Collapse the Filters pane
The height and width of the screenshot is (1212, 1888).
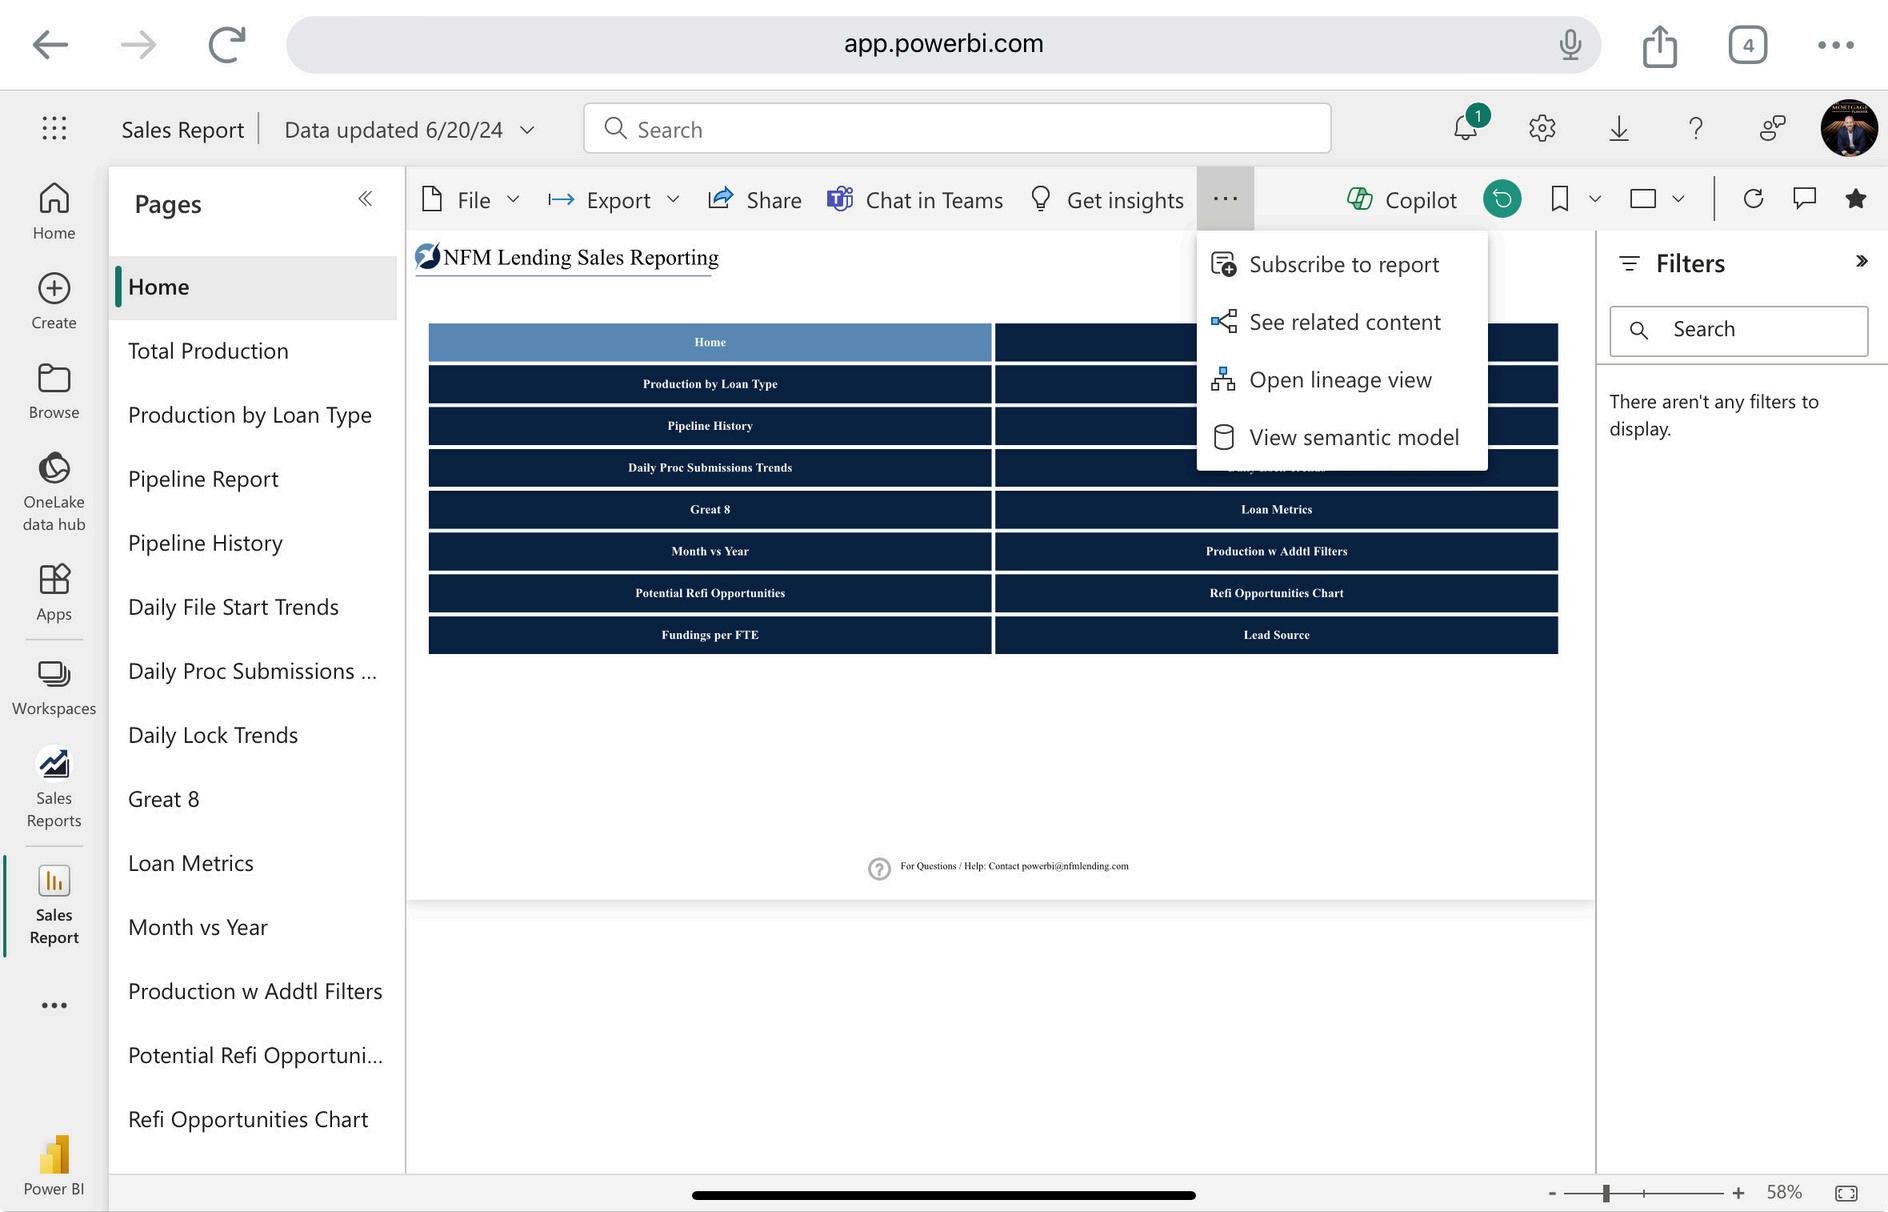click(1861, 261)
